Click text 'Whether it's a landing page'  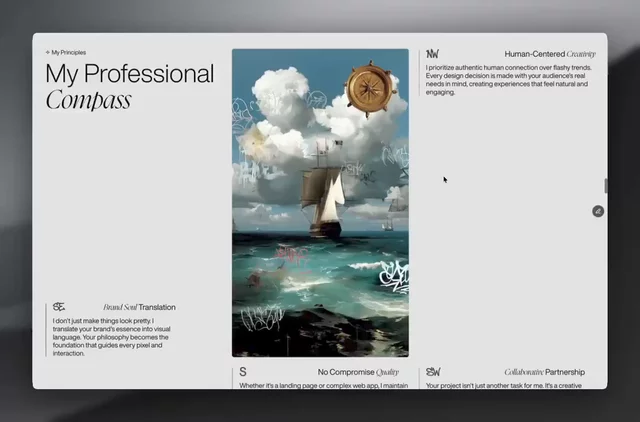click(x=324, y=385)
